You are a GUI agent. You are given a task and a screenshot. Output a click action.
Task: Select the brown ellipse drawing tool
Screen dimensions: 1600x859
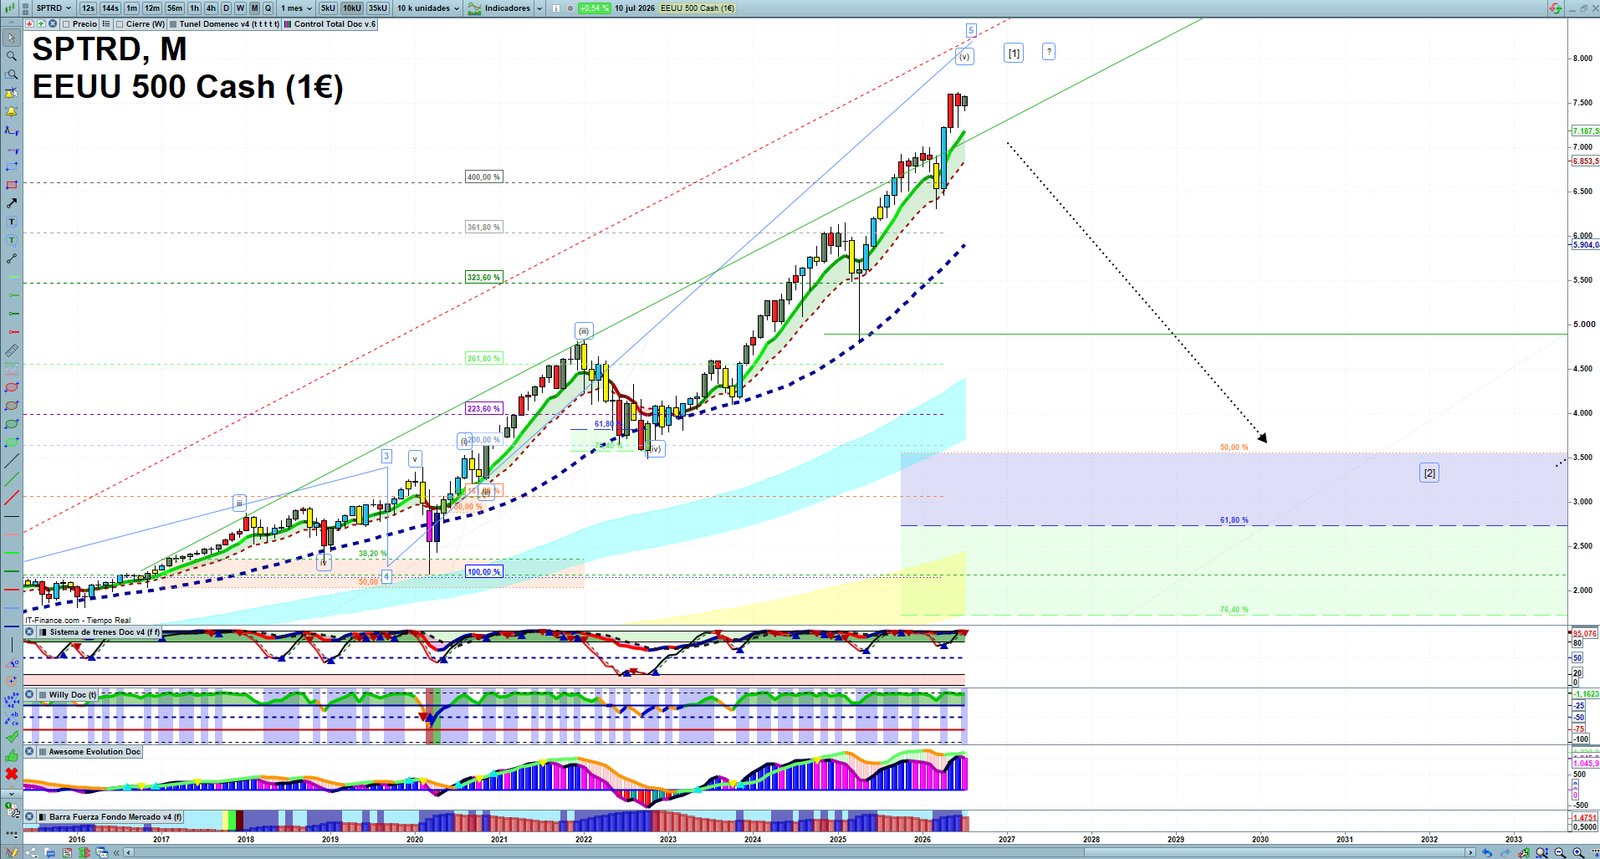pyautogui.click(x=11, y=406)
